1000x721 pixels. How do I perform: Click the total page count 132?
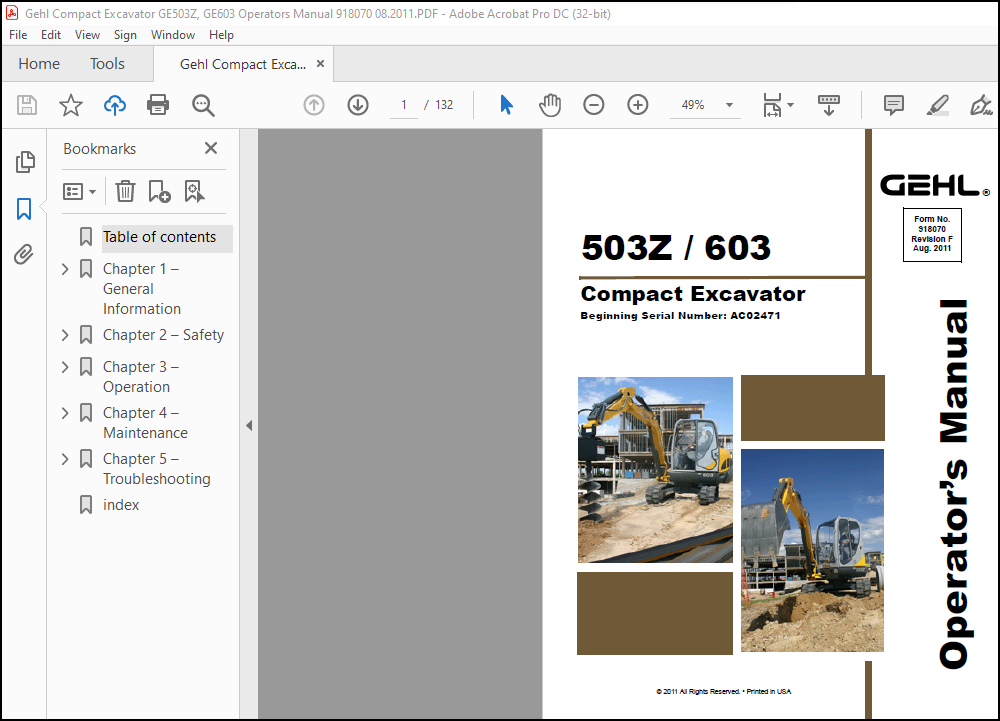pos(444,105)
